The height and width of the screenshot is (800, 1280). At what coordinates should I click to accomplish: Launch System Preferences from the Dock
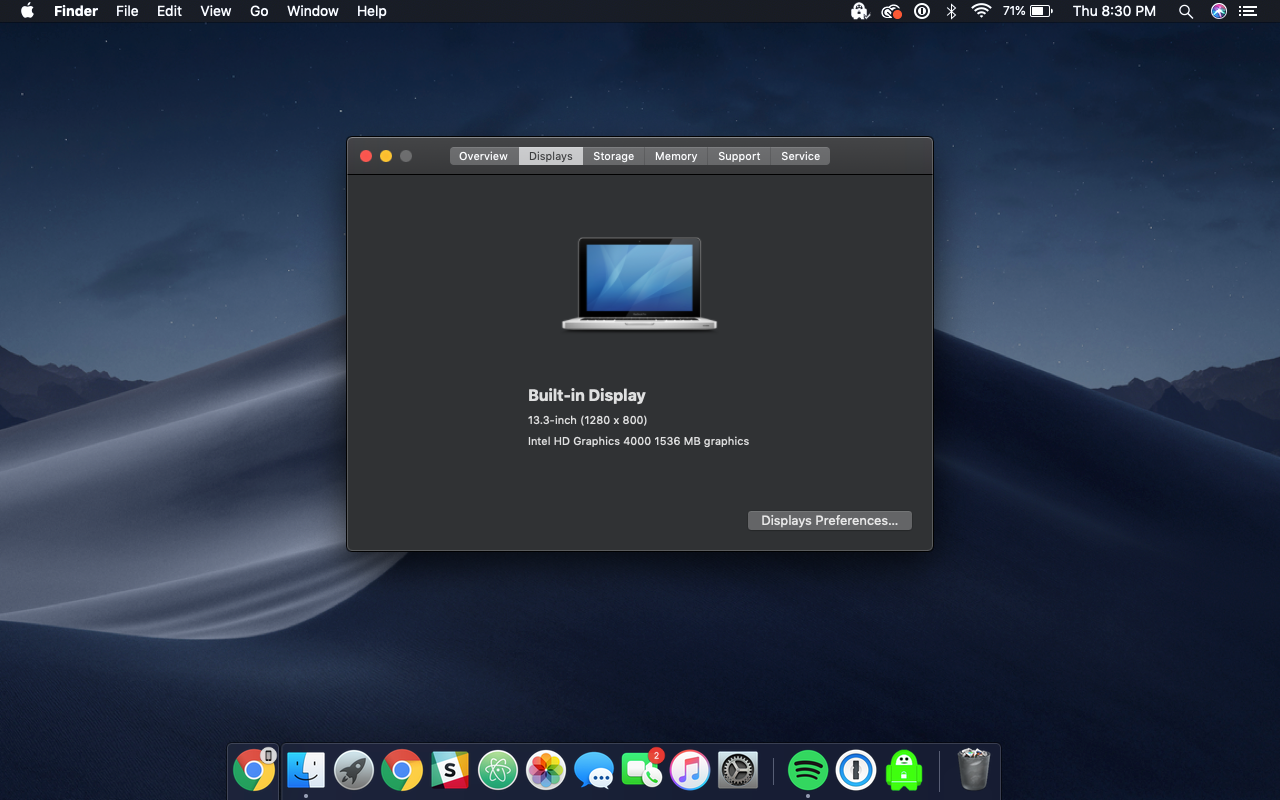tap(737, 770)
